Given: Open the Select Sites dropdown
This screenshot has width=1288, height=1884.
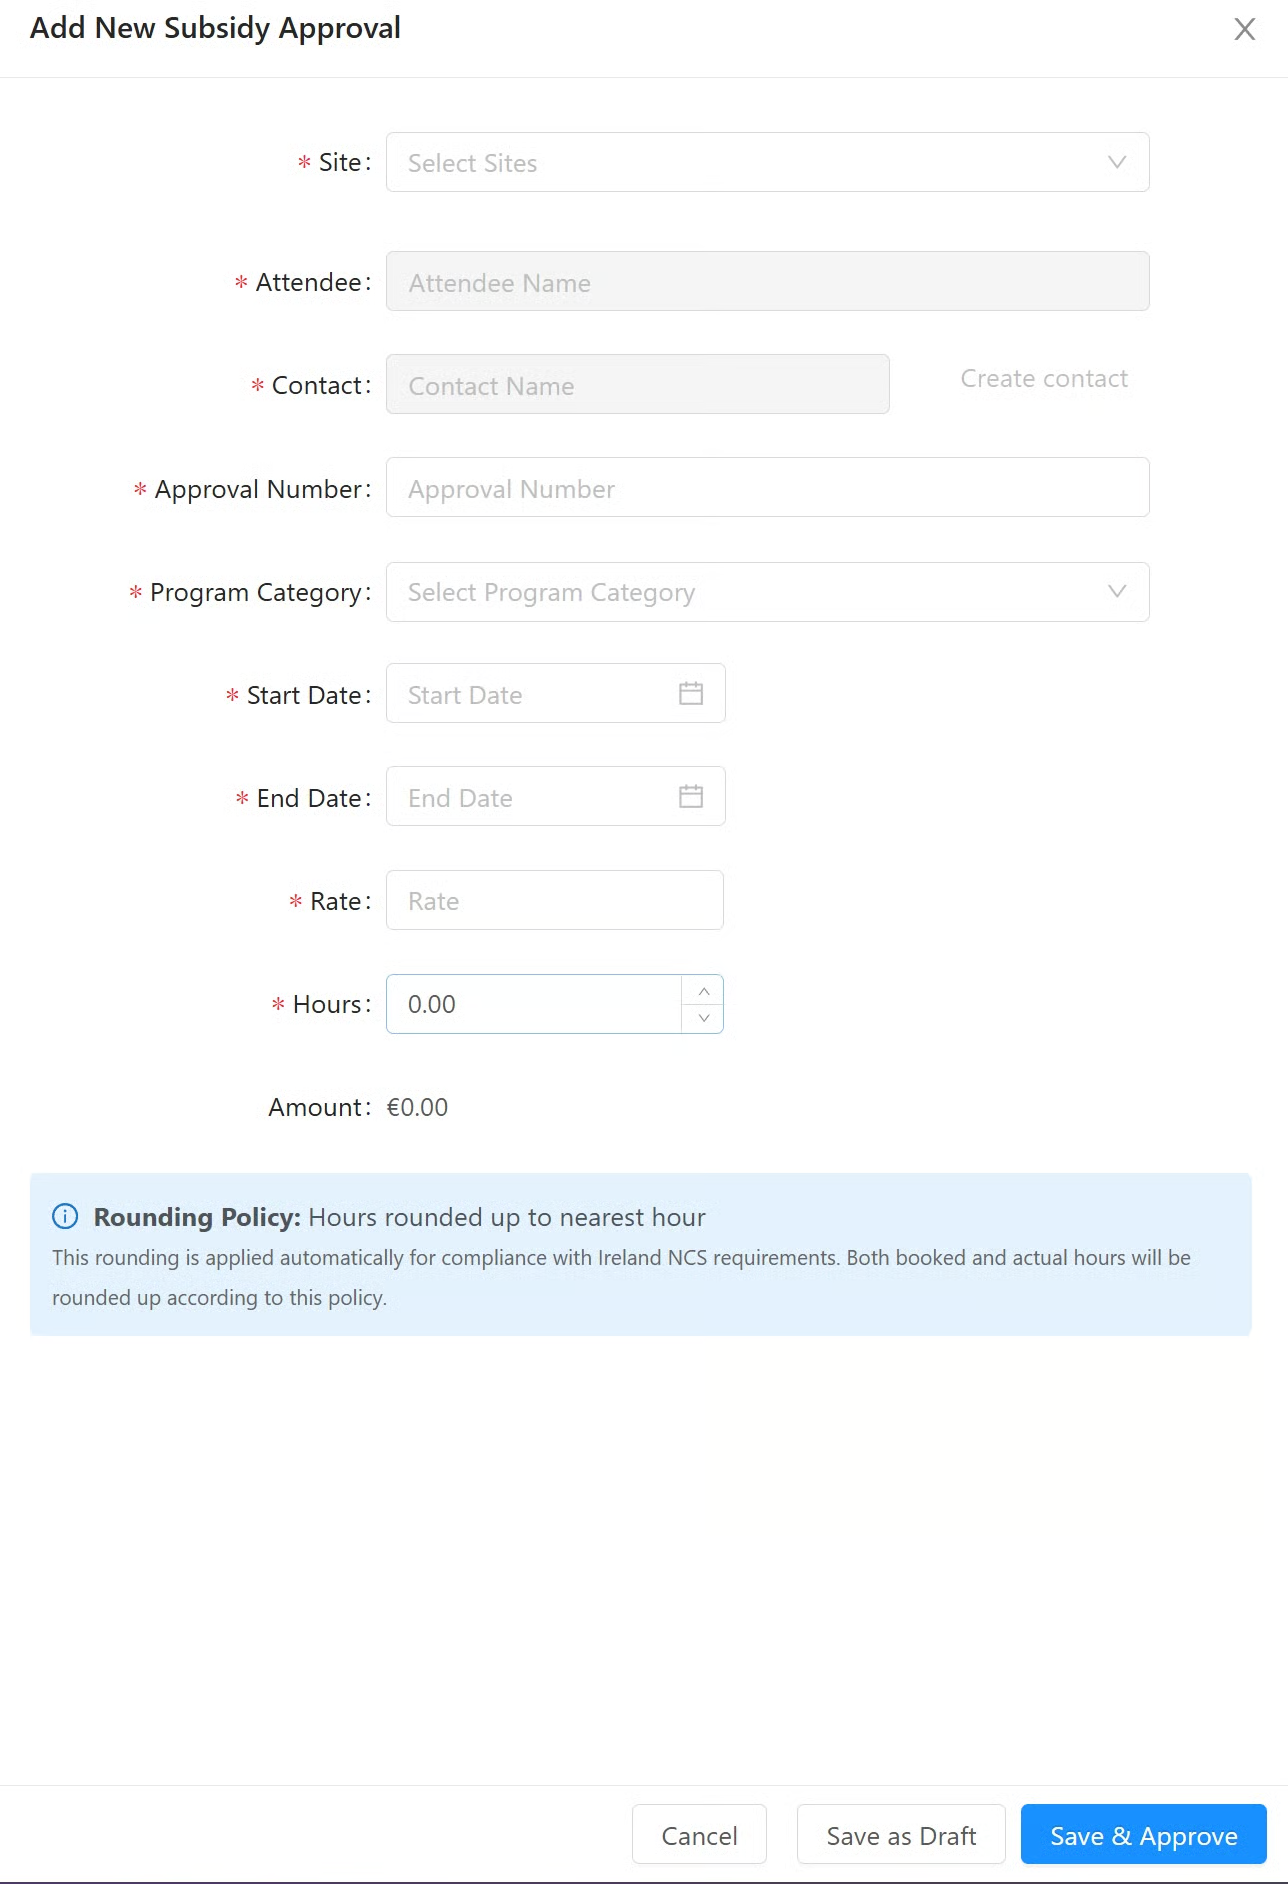Looking at the screenshot, I should pyautogui.click(x=740, y=163).
